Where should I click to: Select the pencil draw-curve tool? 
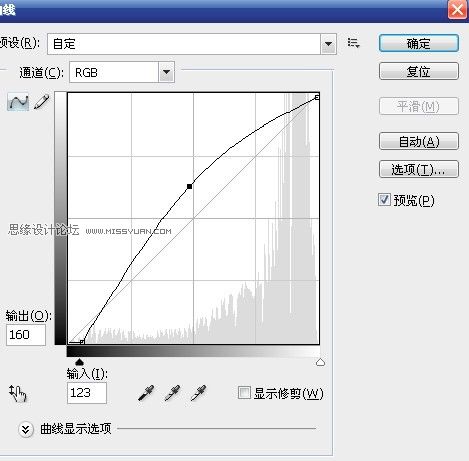[x=42, y=101]
